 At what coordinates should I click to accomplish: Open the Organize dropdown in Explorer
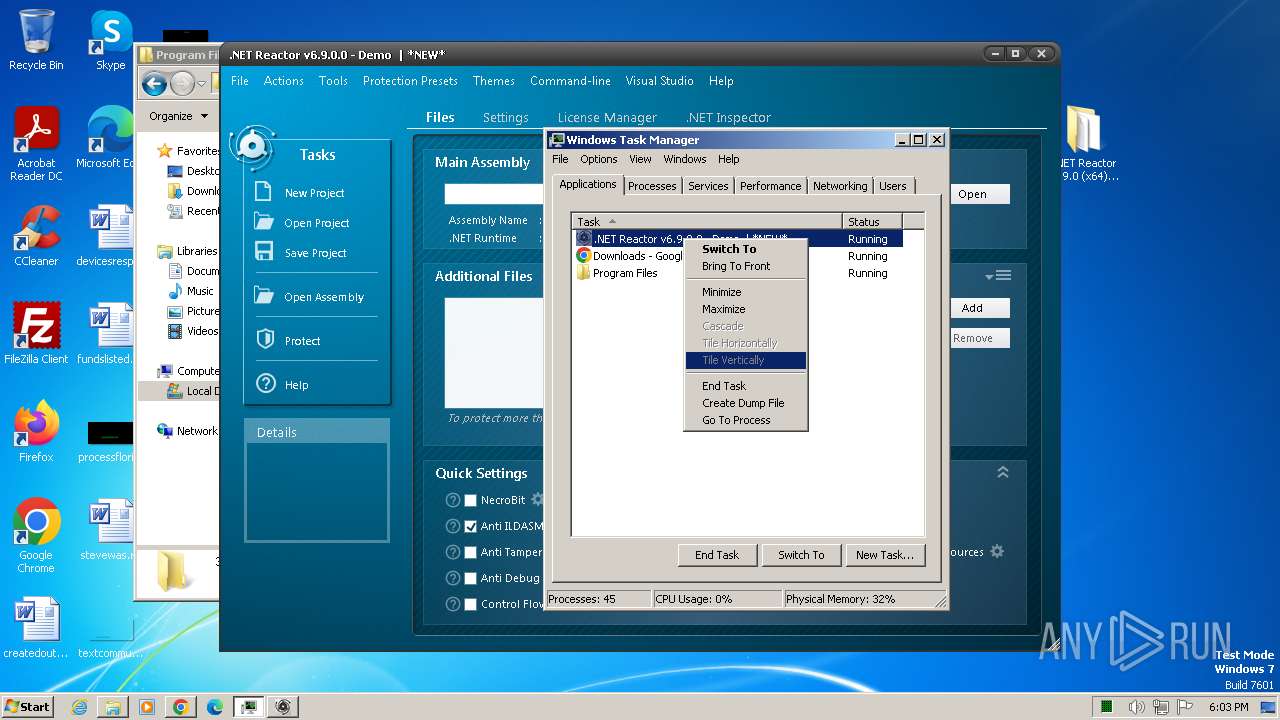[x=178, y=116]
